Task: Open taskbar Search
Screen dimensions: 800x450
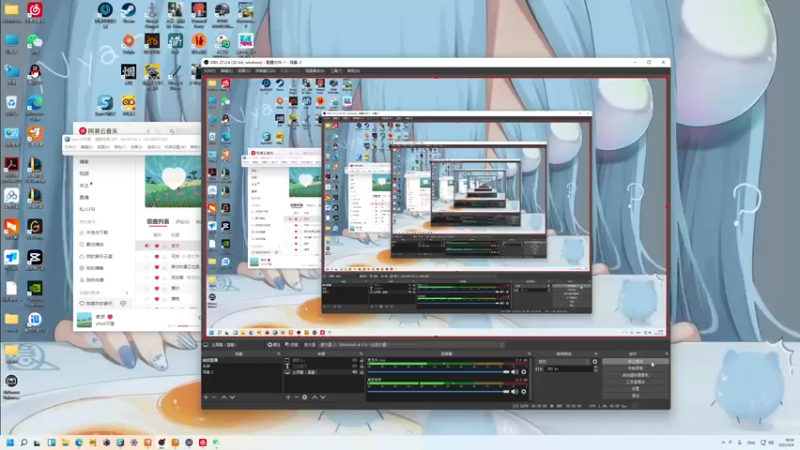Action: pos(23,442)
